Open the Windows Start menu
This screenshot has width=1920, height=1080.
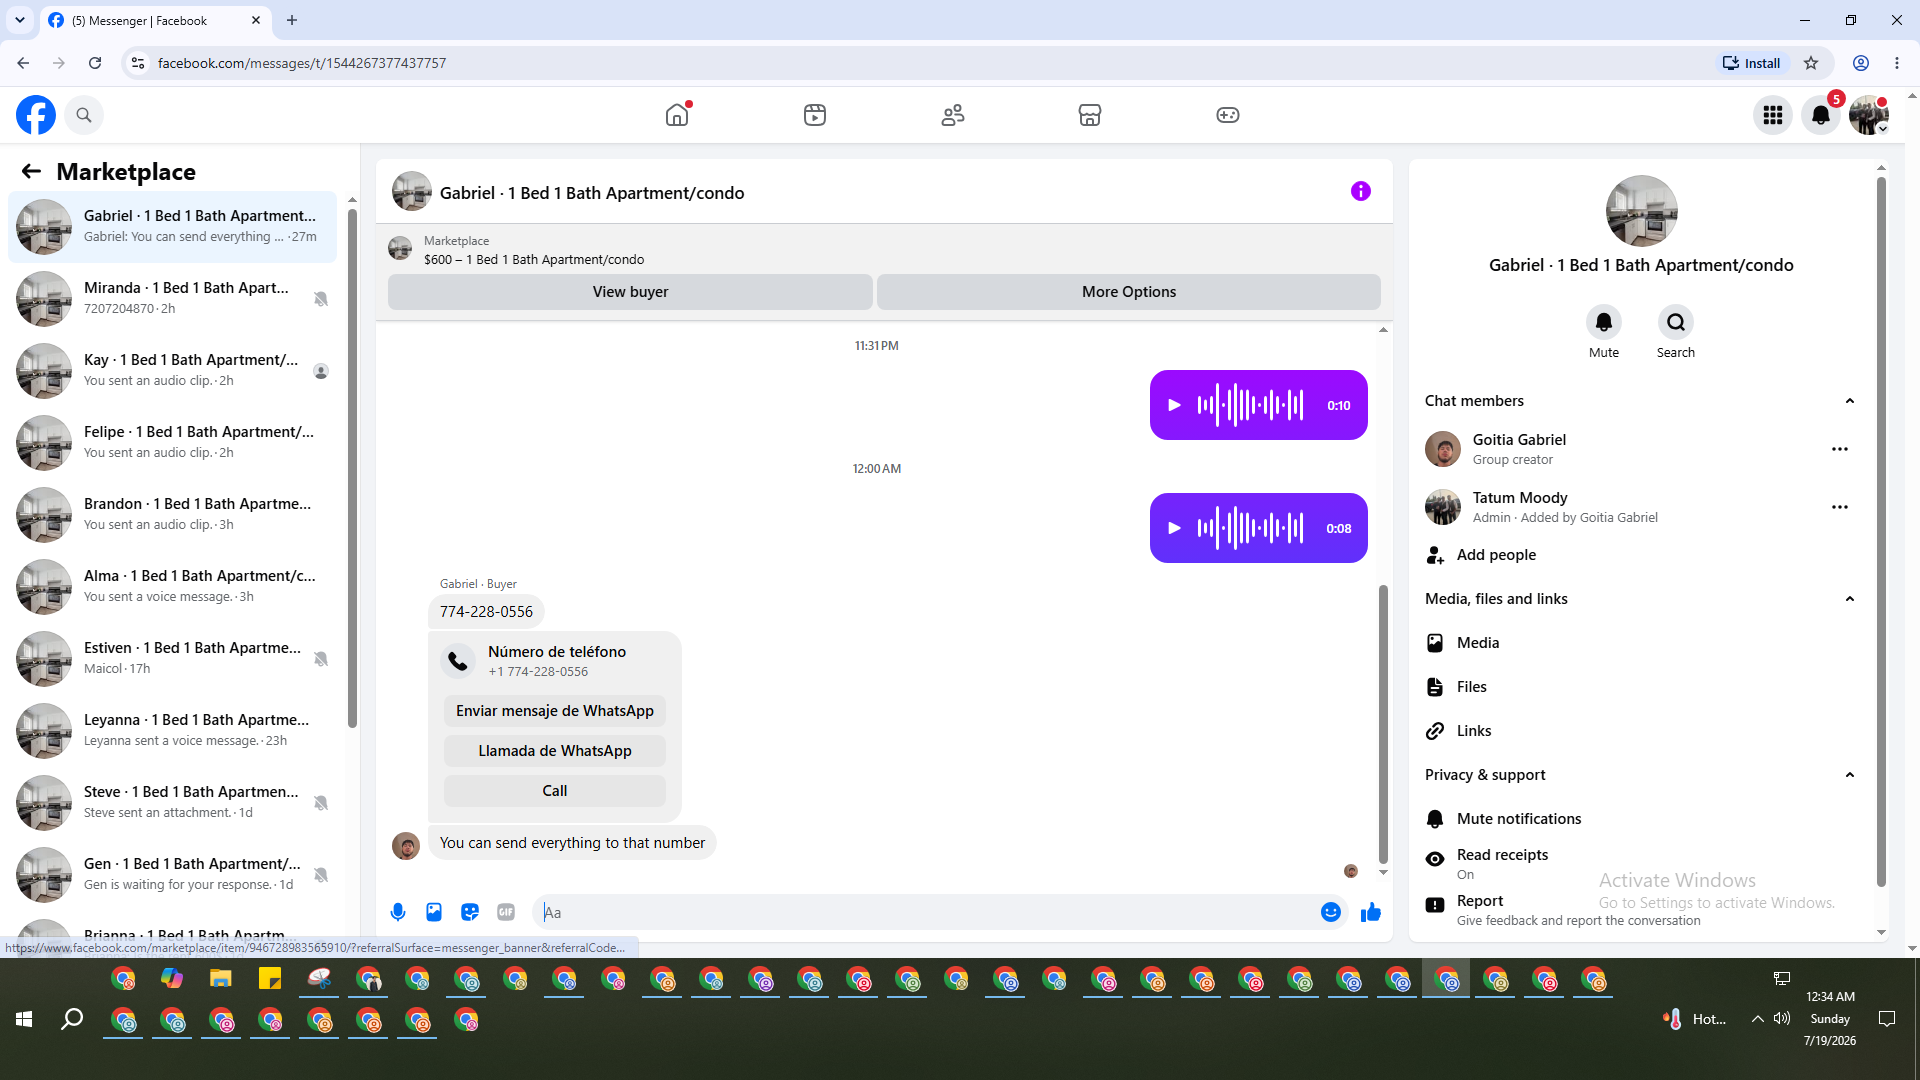coord(24,1019)
